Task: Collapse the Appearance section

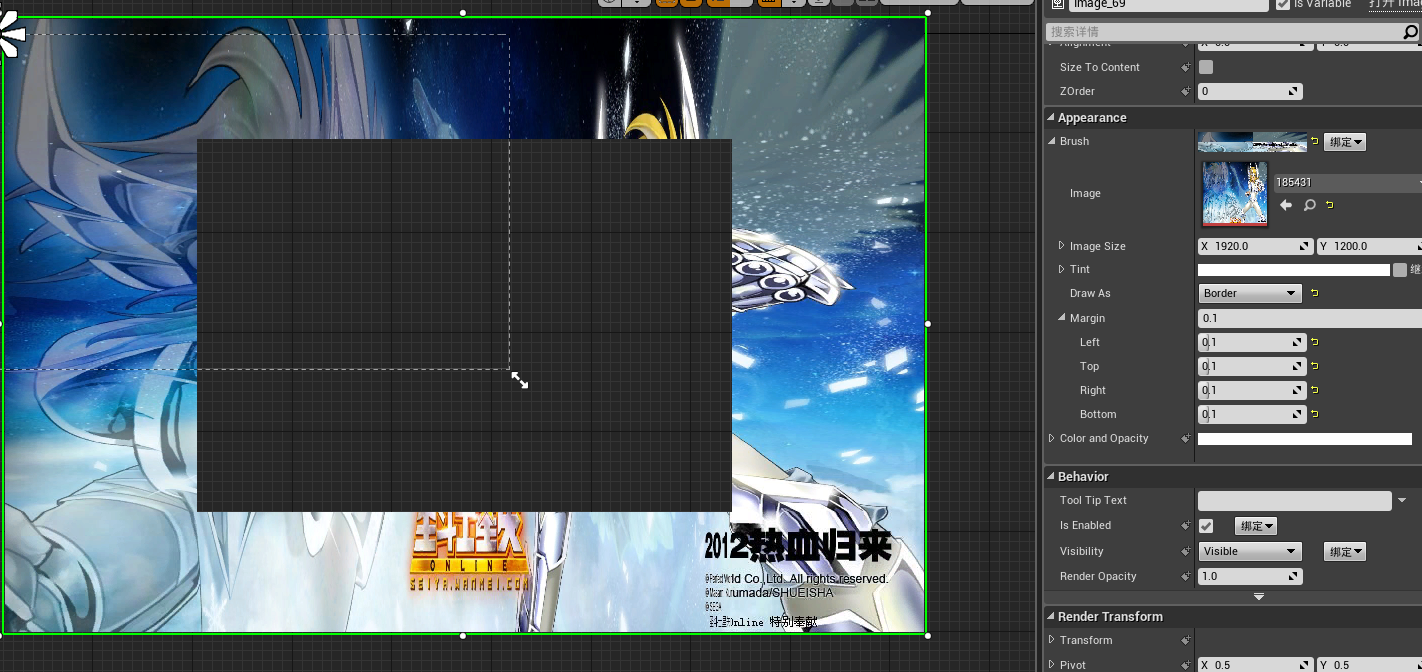Action: [x=1051, y=117]
